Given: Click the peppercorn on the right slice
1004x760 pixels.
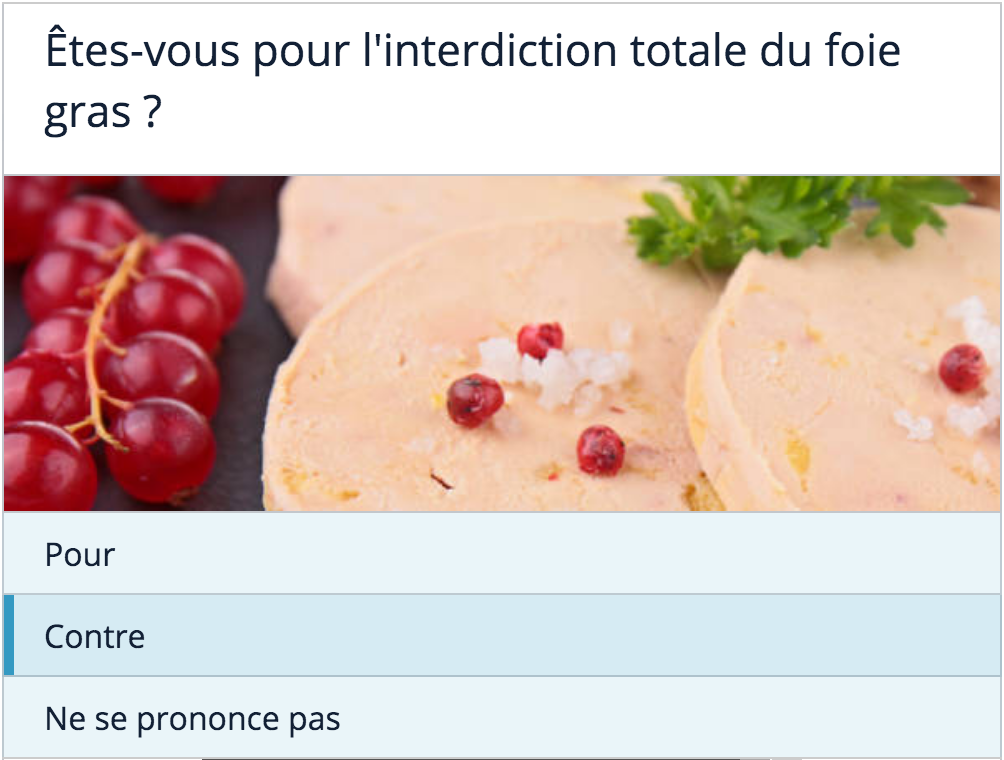Looking at the screenshot, I should (x=962, y=368).
